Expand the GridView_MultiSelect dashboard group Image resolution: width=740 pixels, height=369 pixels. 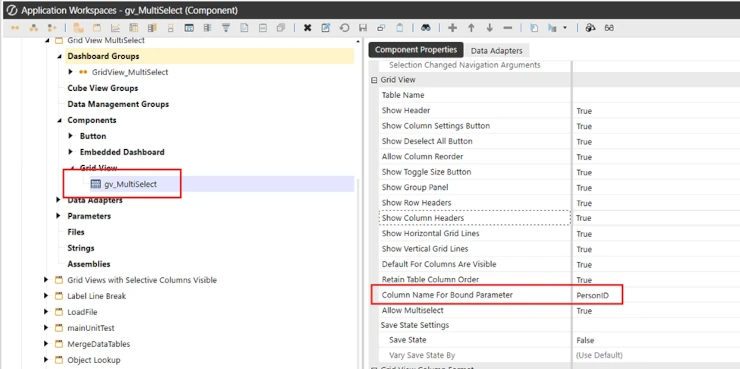pos(71,72)
